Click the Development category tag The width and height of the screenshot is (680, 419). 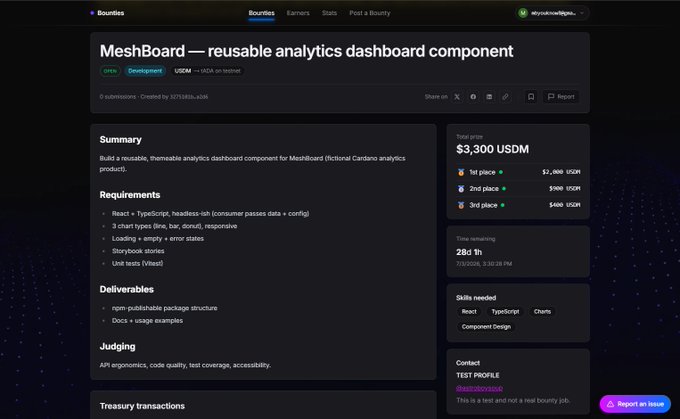click(145, 71)
